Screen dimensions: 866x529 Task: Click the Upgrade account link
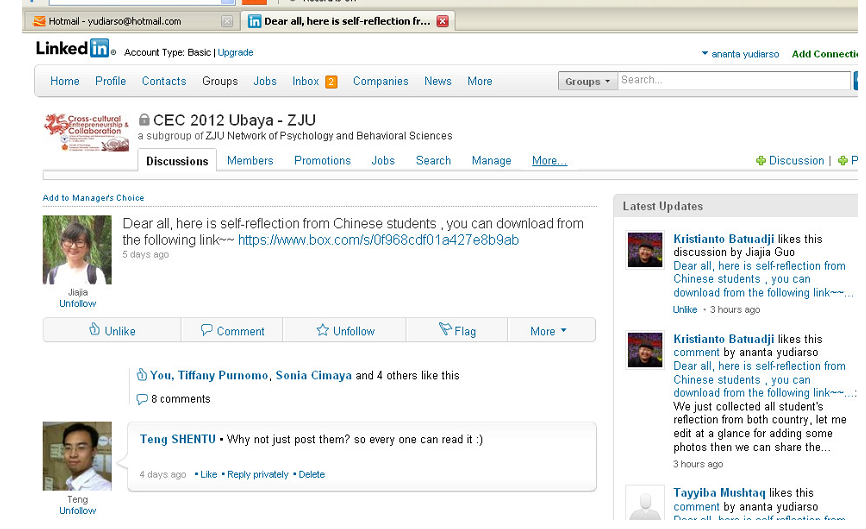point(235,52)
